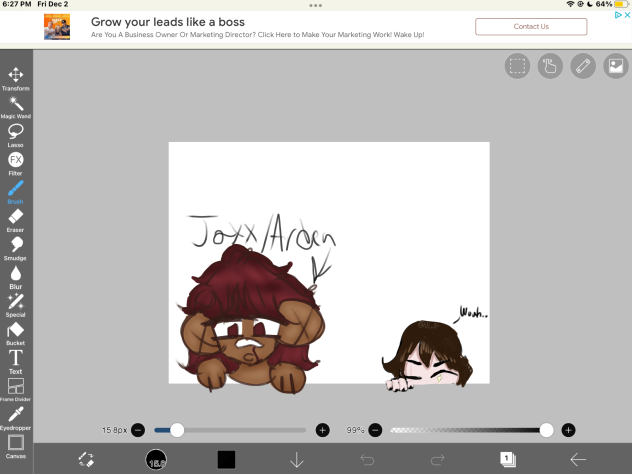Viewport: 632px width, 474px height.
Task: Undo the last stroke
Action: coord(367,459)
